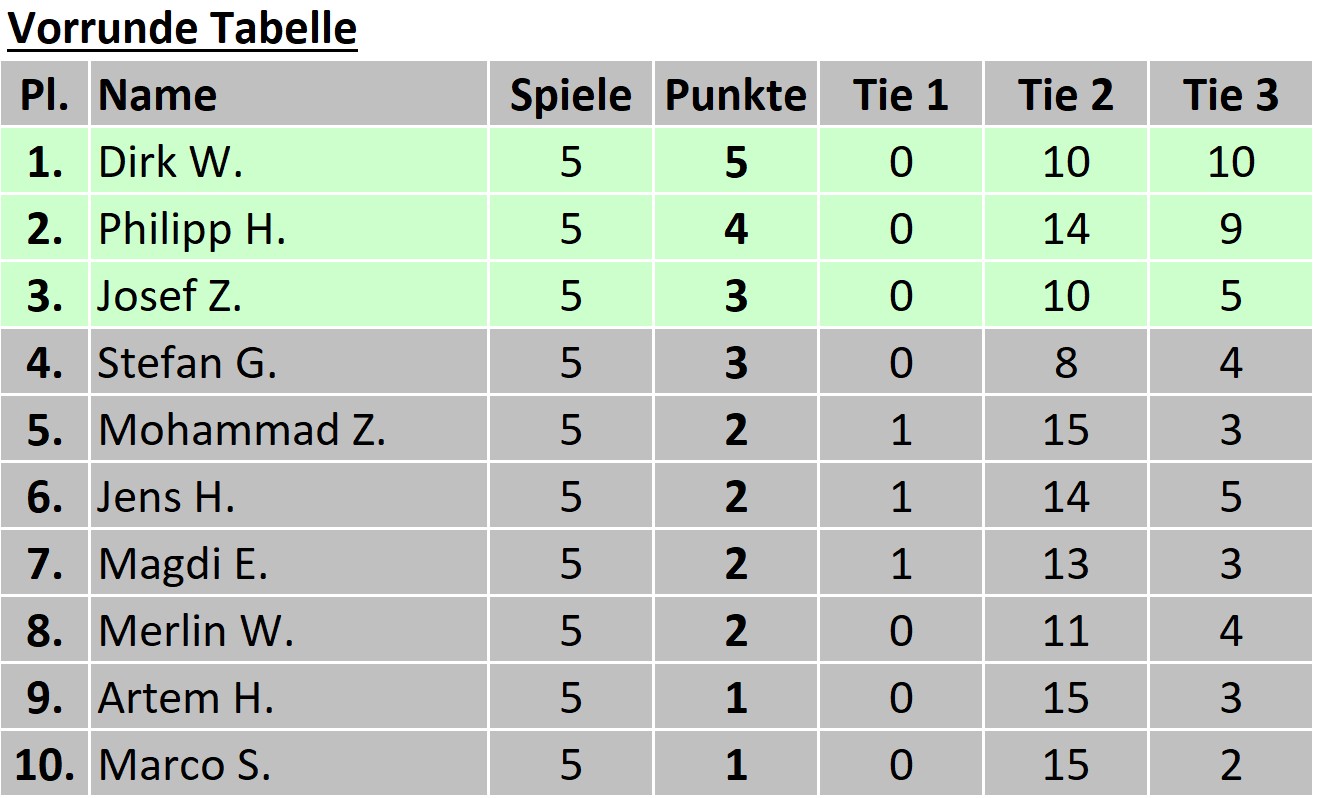The height and width of the screenshot is (798, 1318).
Task: Select the placement number 10. cell
Action: tap(45, 765)
